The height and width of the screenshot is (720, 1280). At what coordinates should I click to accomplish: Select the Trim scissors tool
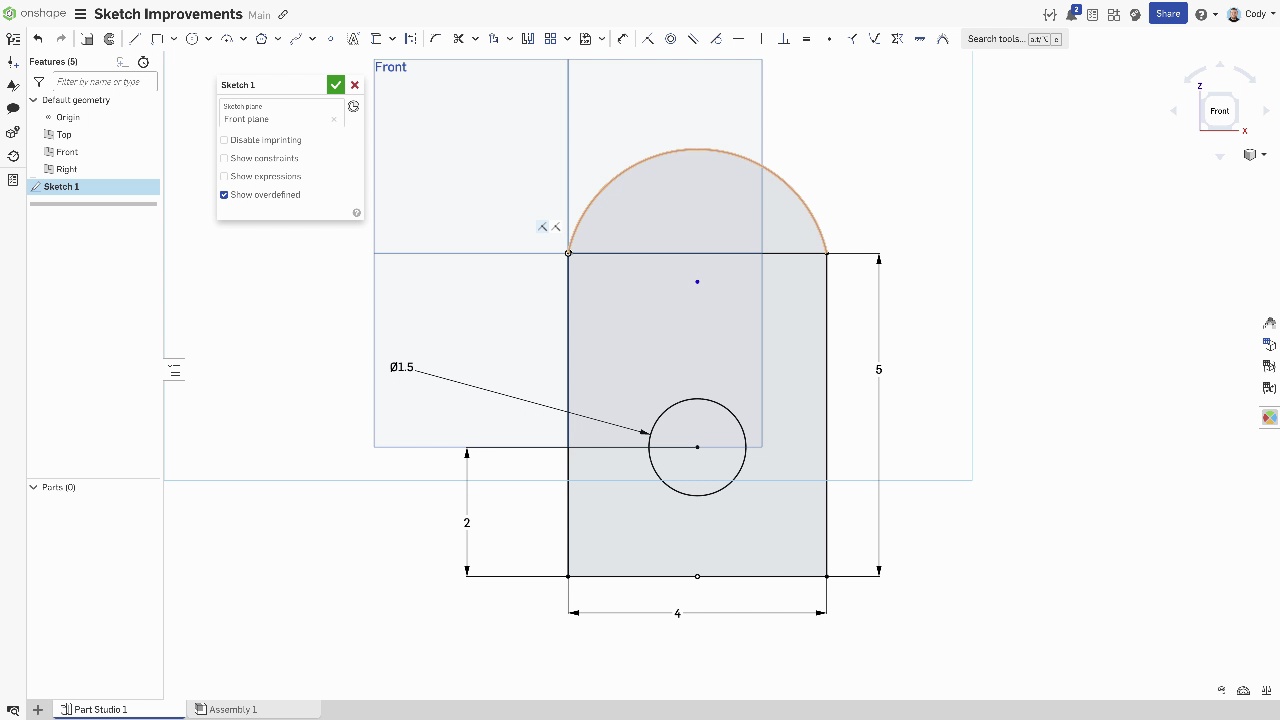click(x=458, y=39)
